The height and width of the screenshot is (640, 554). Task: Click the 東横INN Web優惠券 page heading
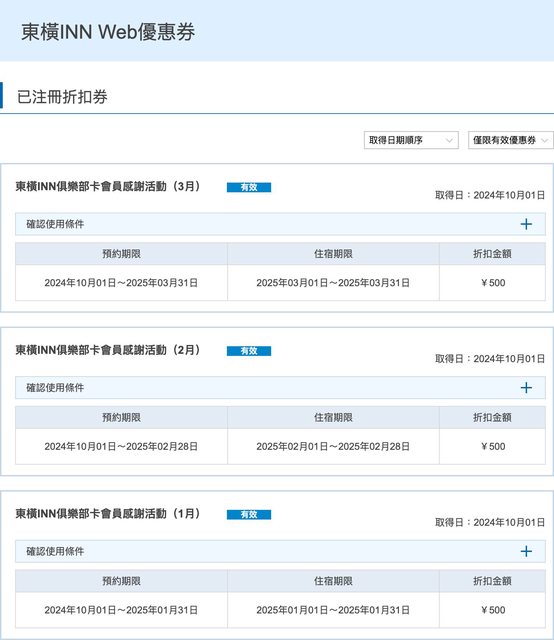click(108, 32)
